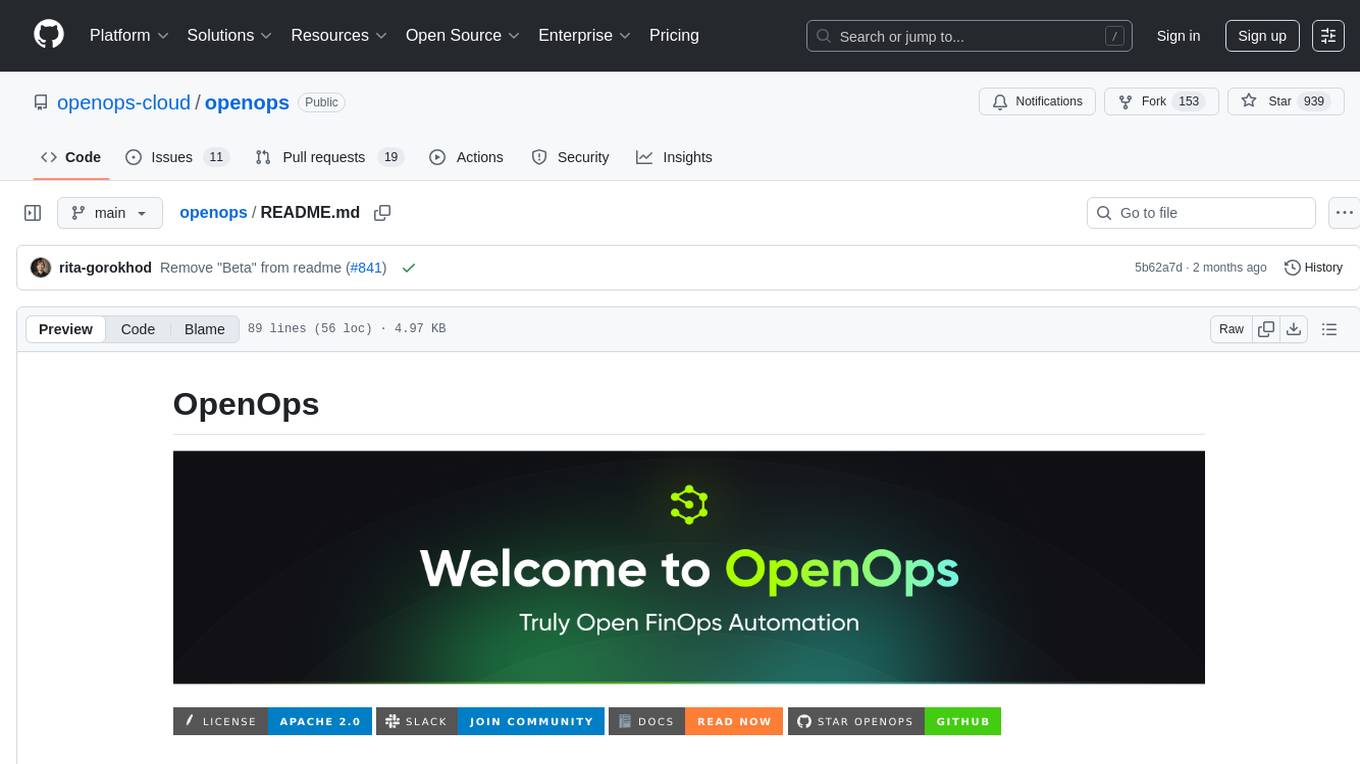Open the openops-cloud organization link
The width and height of the screenshot is (1360, 764).
pos(124,102)
